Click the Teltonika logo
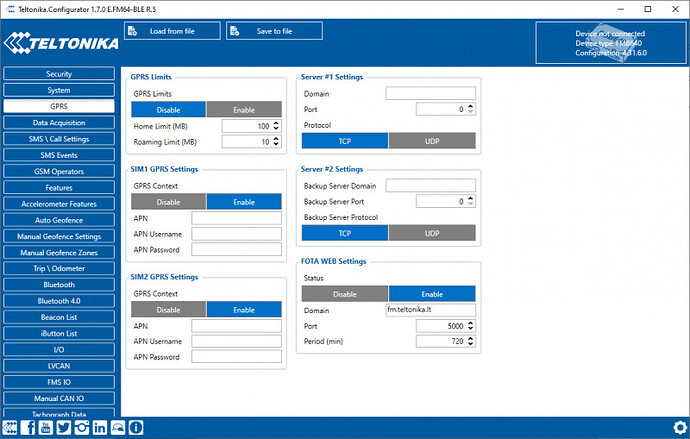Viewport: 690px width, 439px height. tap(61, 43)
